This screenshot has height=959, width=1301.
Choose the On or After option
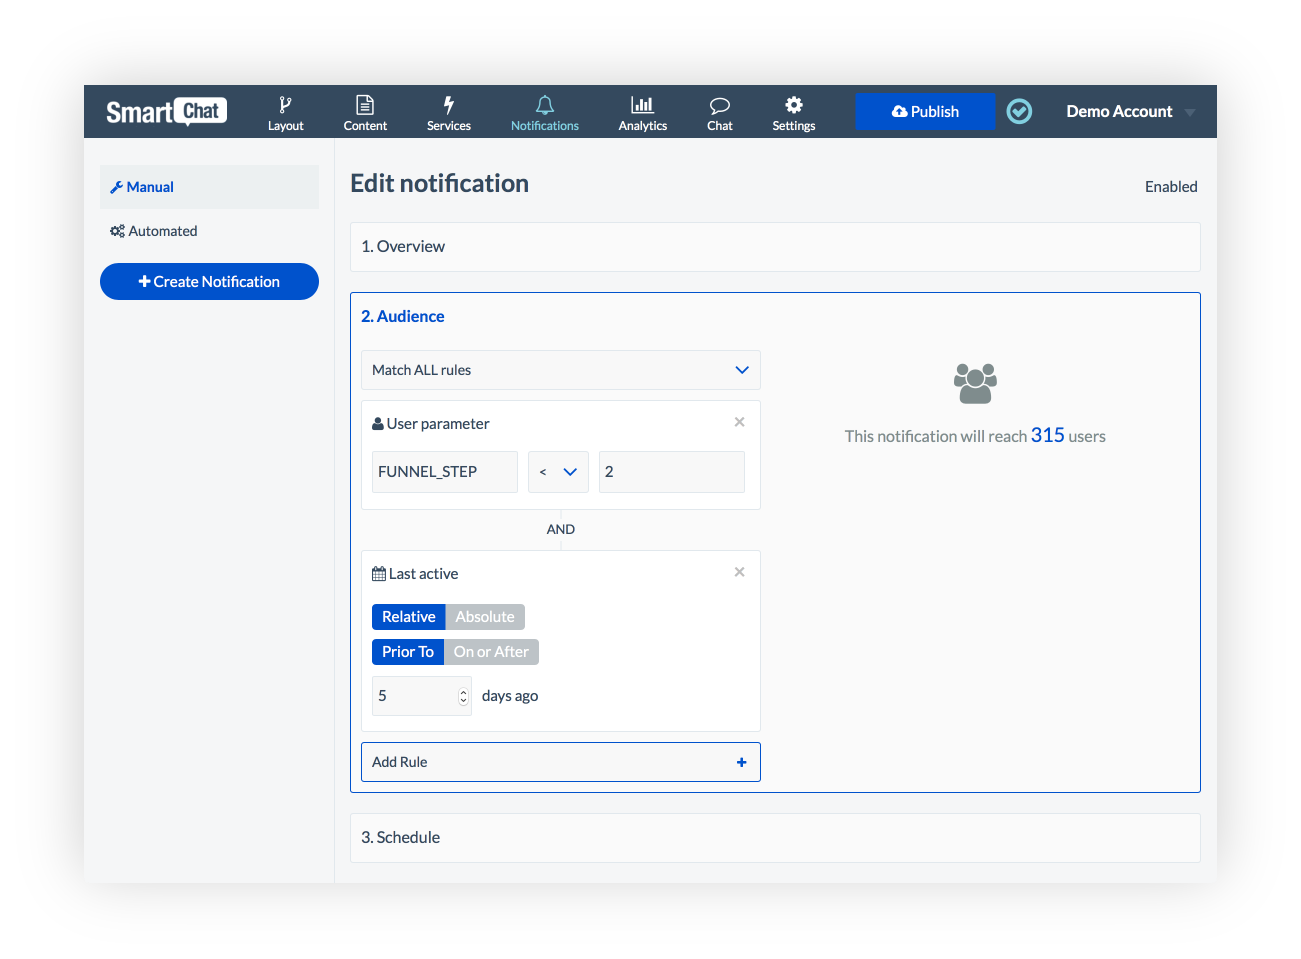[491, 652]
